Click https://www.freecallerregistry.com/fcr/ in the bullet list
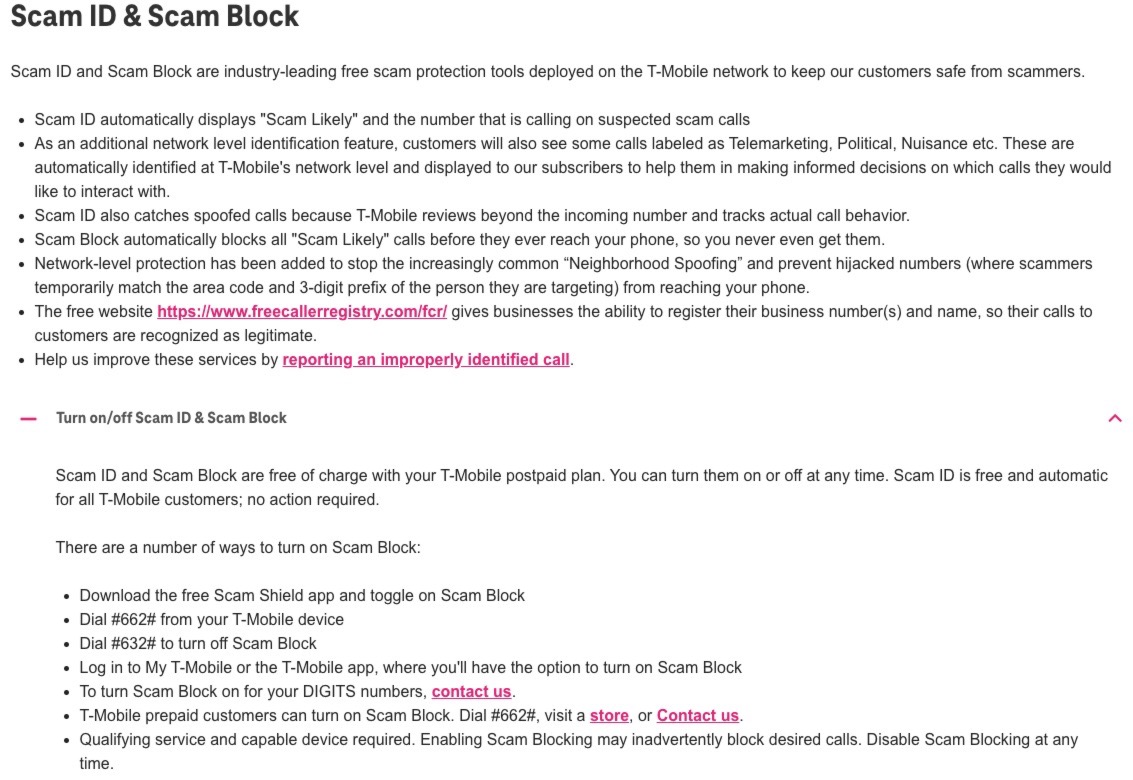 [301, 311]
